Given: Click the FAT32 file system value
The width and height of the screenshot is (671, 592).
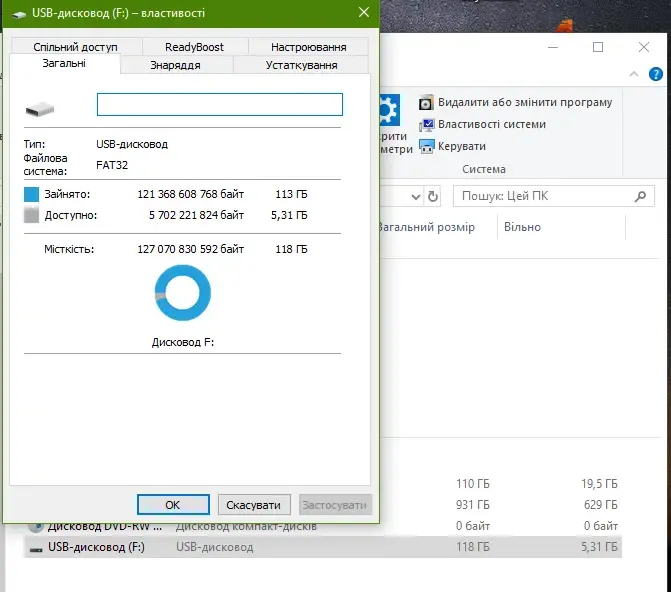Looking at the screenshot, I should click(x=112, y=165).
